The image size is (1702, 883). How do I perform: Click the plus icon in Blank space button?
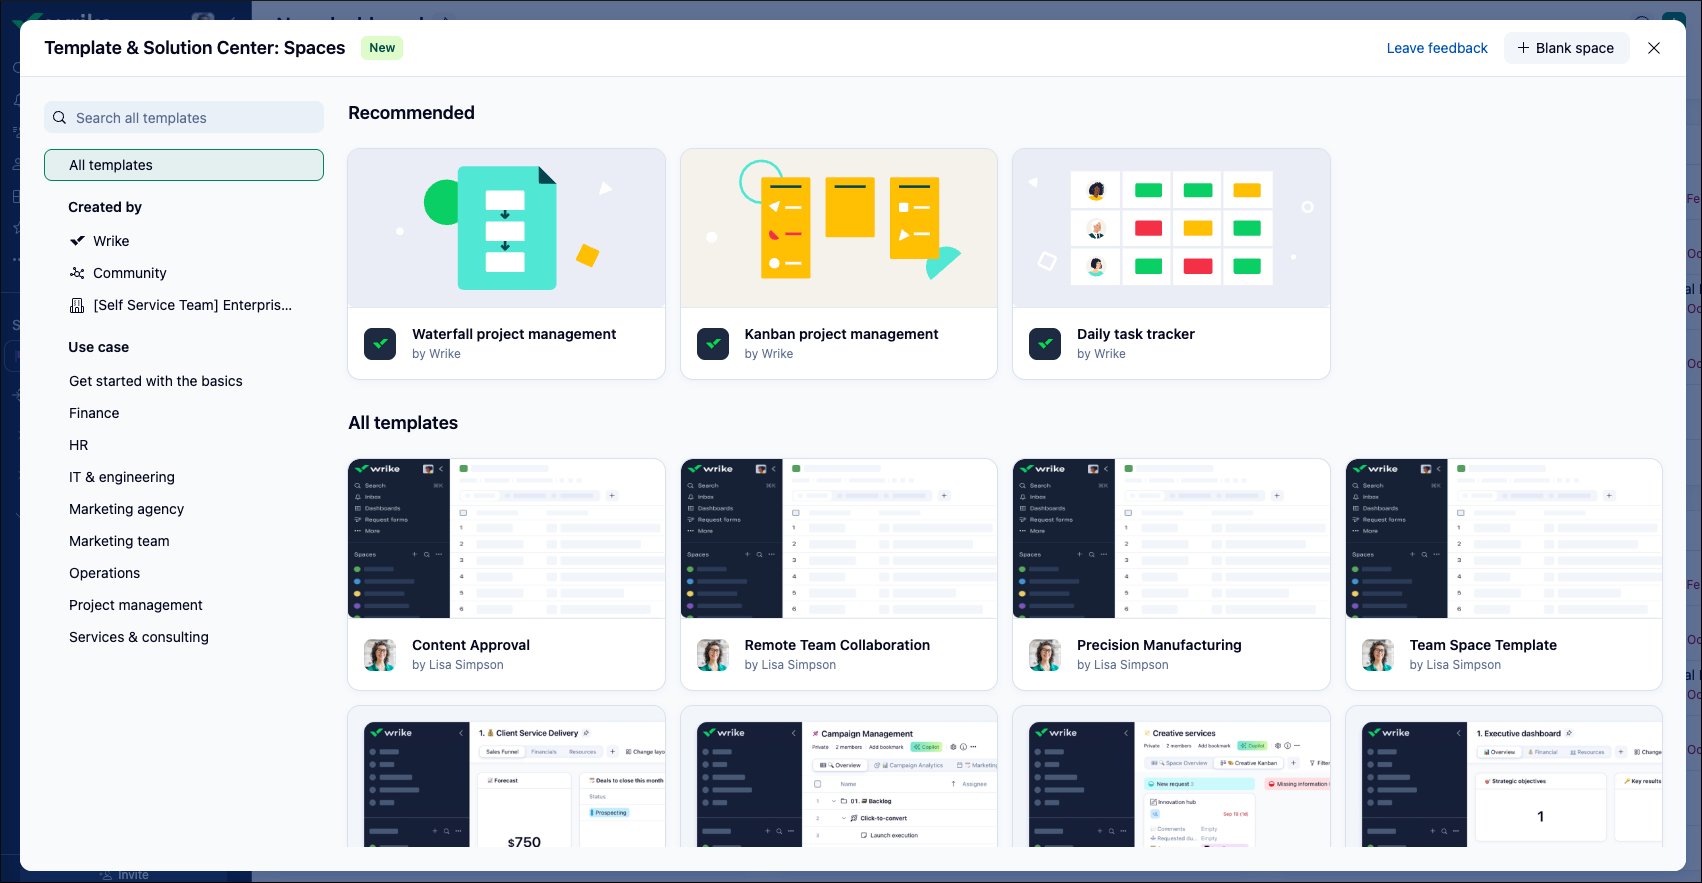click(1523, 48)
